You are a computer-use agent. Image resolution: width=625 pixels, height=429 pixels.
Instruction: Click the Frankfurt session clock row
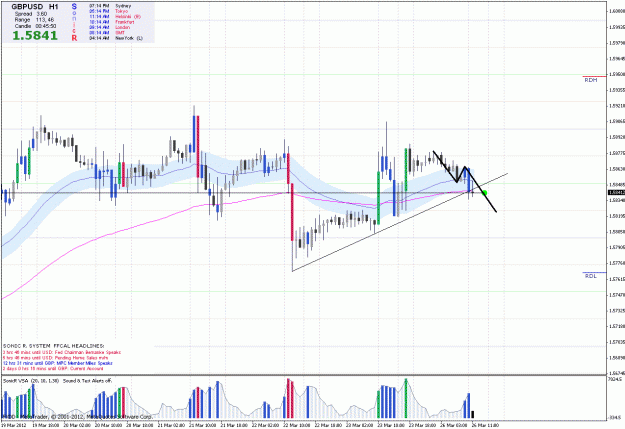click(111, 22)
